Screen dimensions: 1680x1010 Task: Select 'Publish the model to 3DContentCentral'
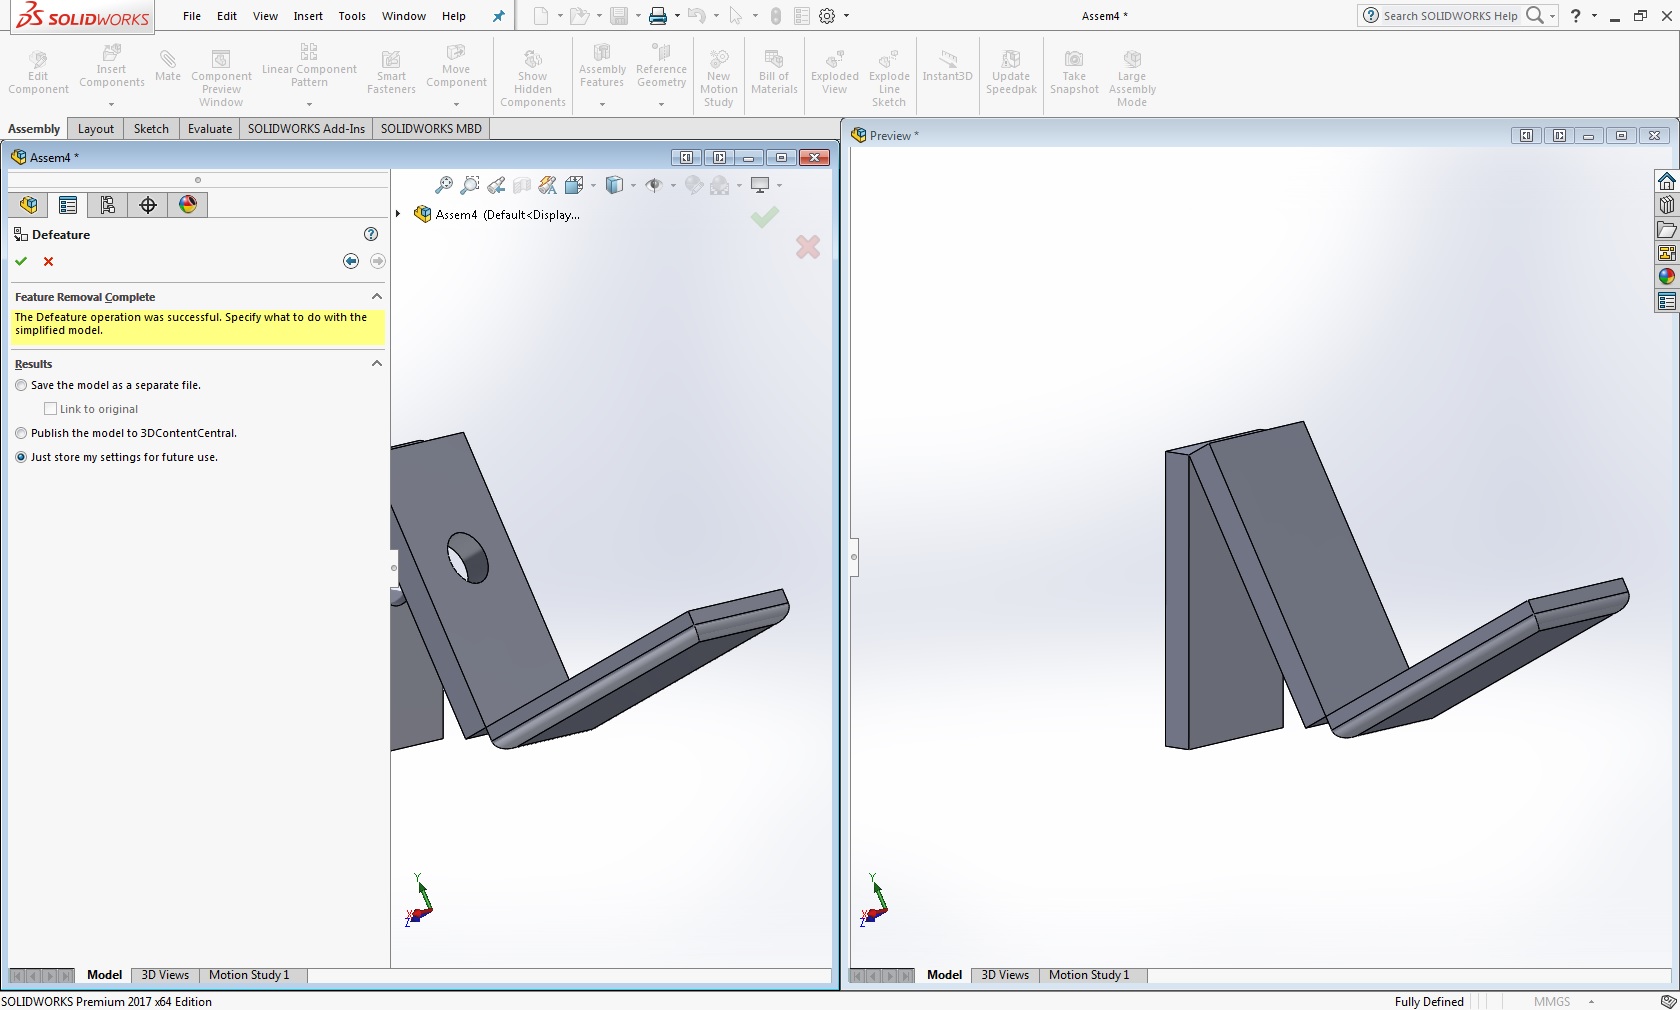21,433
